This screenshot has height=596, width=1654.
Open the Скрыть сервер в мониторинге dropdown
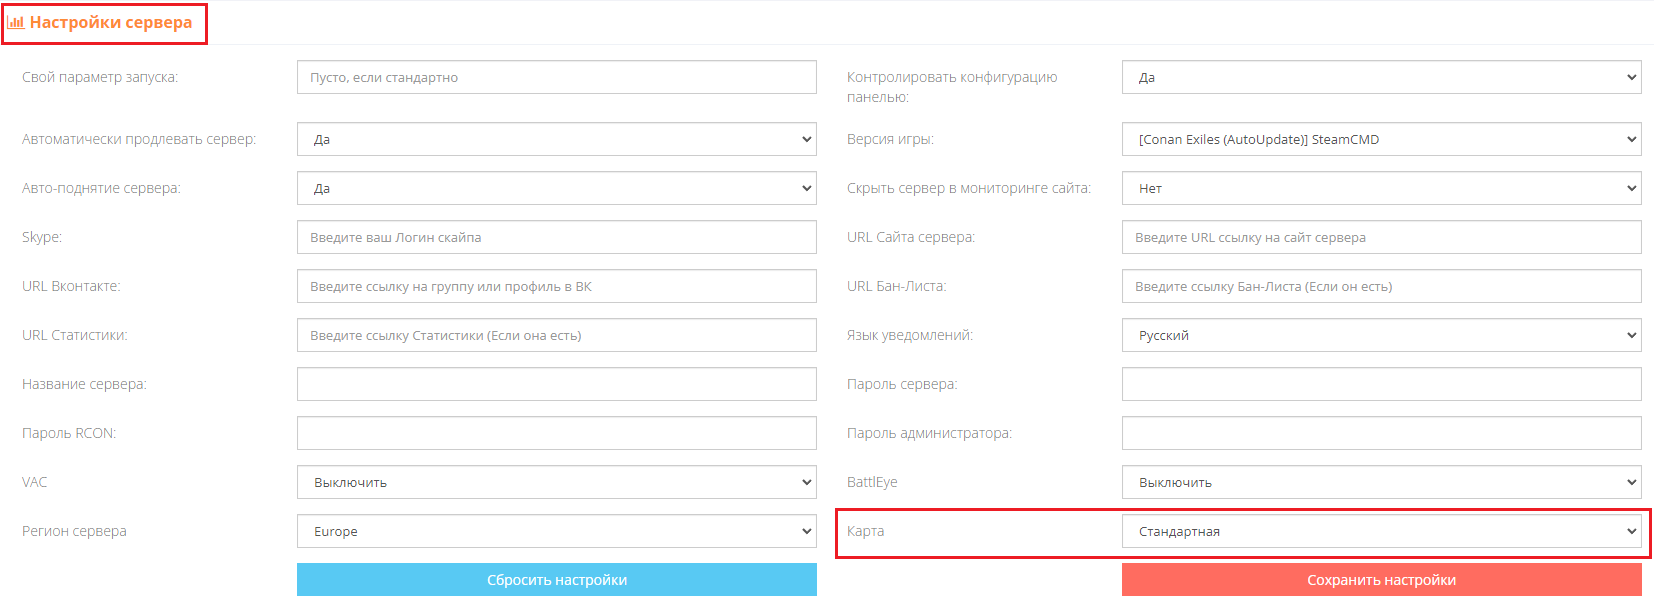[x=1382, y=188]
